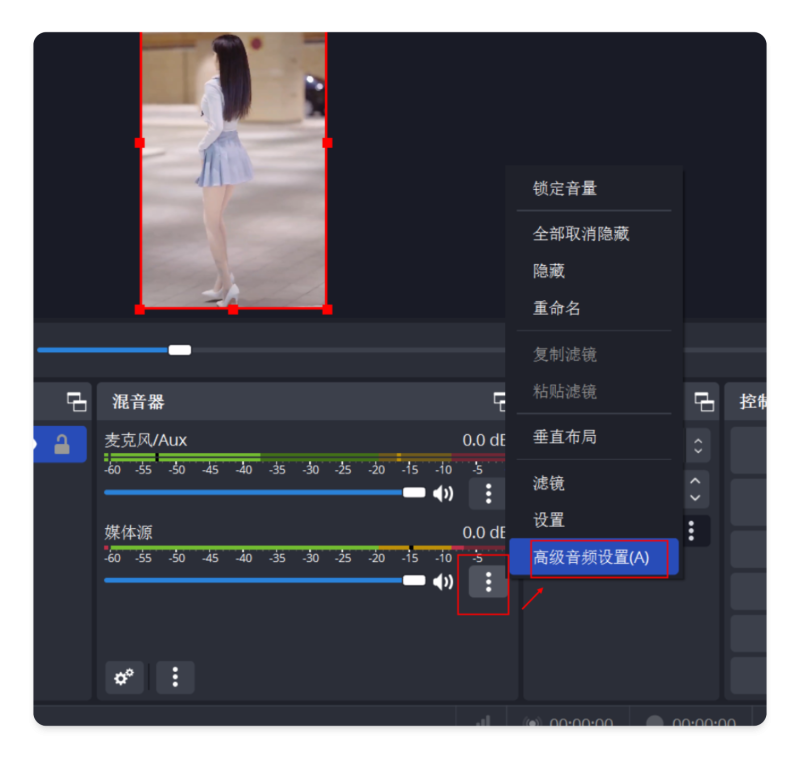800x758 pixels.
Task: Open 滤镜 from the context menu
Action: [x=549, y=483]
